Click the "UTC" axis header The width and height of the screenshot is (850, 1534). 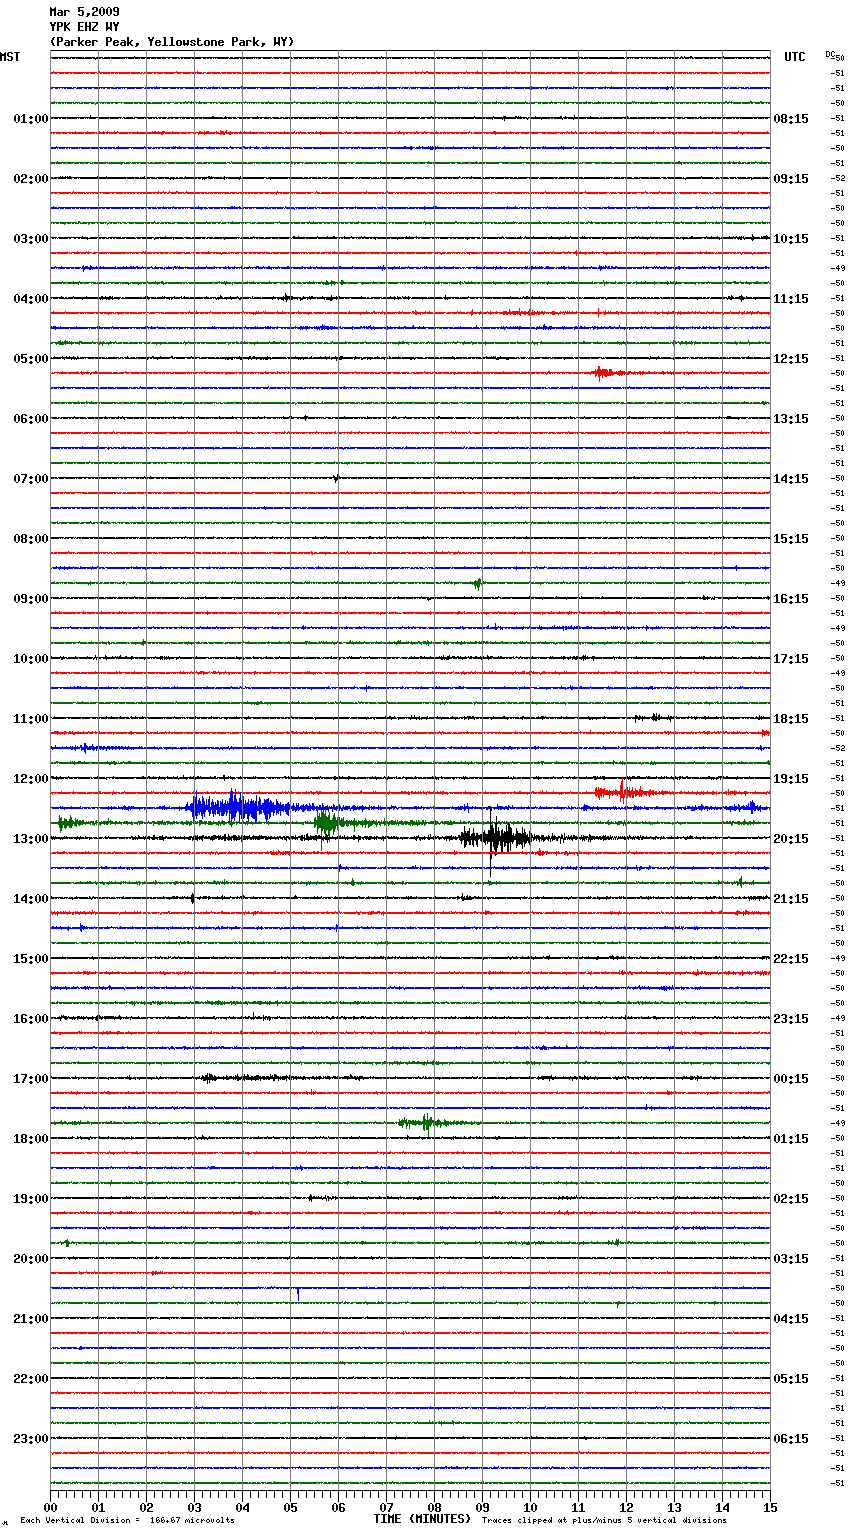click(795, 57)
